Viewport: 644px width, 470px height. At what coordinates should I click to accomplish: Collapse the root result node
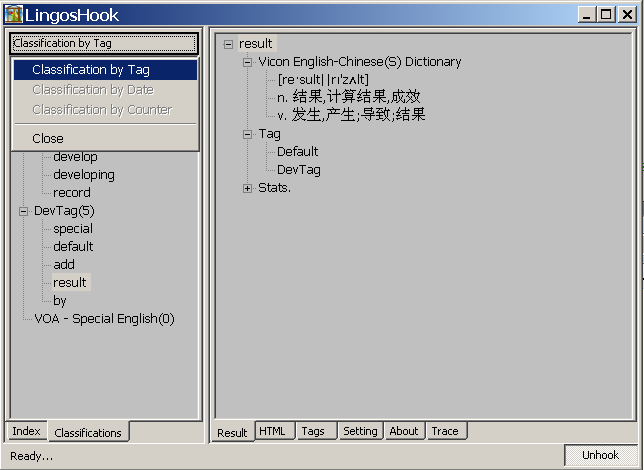[228, 44]
